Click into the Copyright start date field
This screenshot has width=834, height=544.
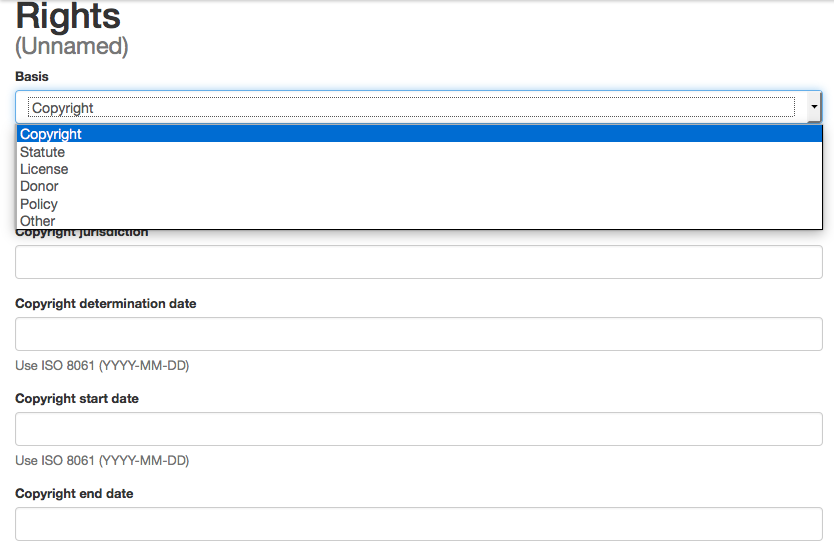point(418,429)
